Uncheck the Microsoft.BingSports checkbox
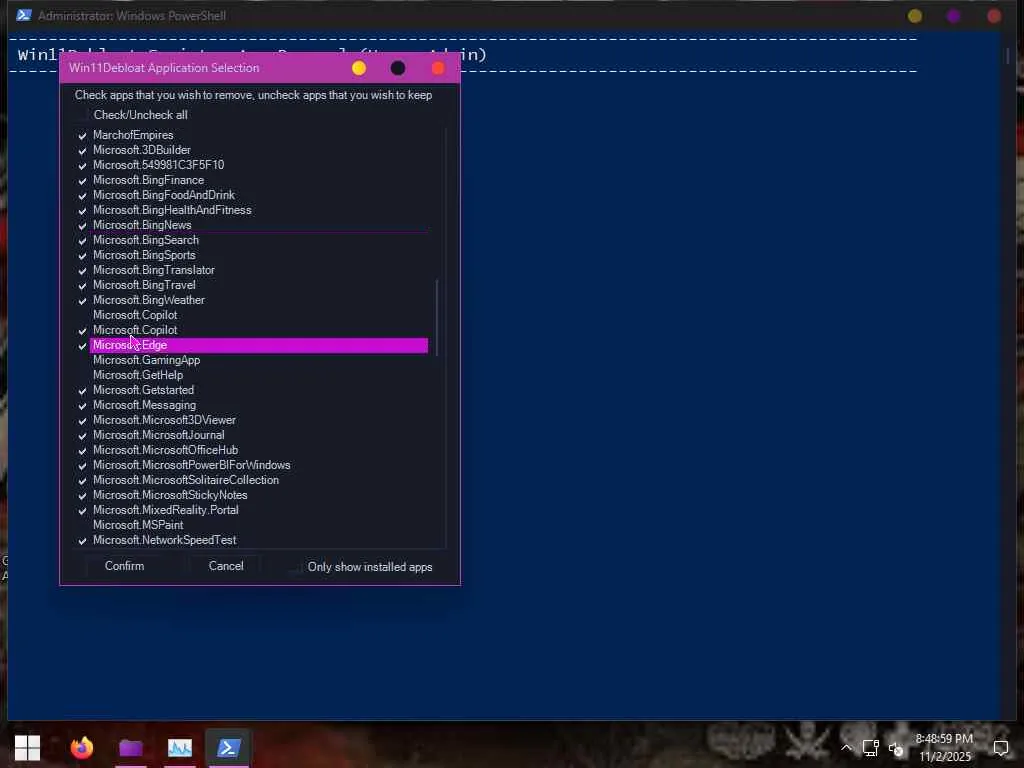This screenshot has width=1024, height=768. click(82, 255)
